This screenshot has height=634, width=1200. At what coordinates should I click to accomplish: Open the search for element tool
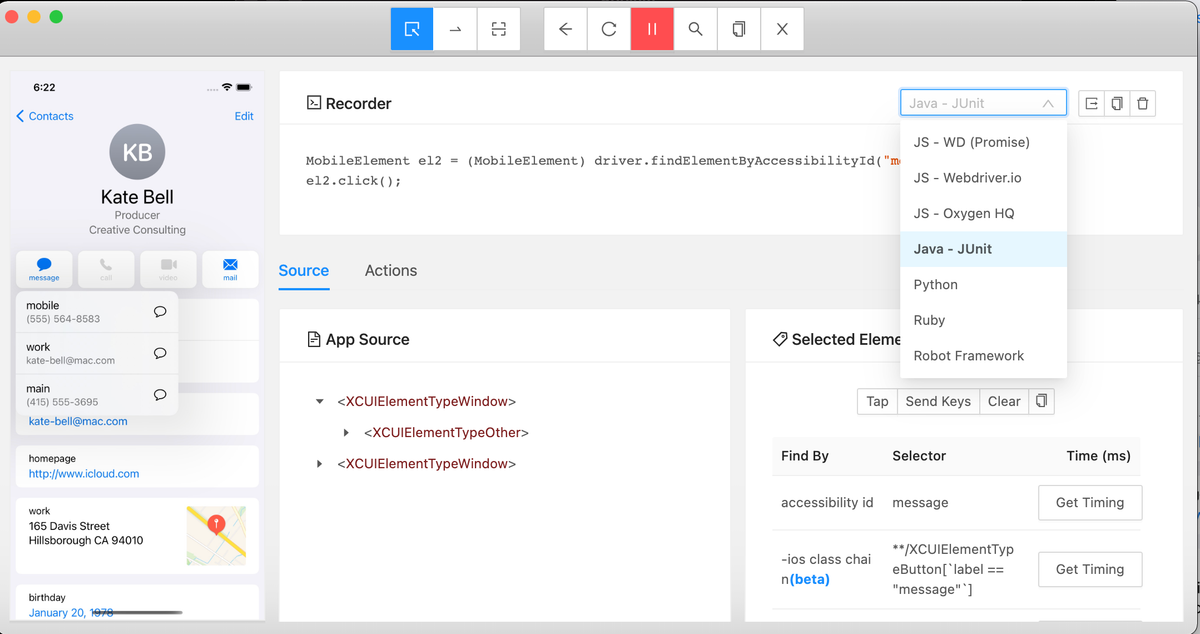pos(694,28)
